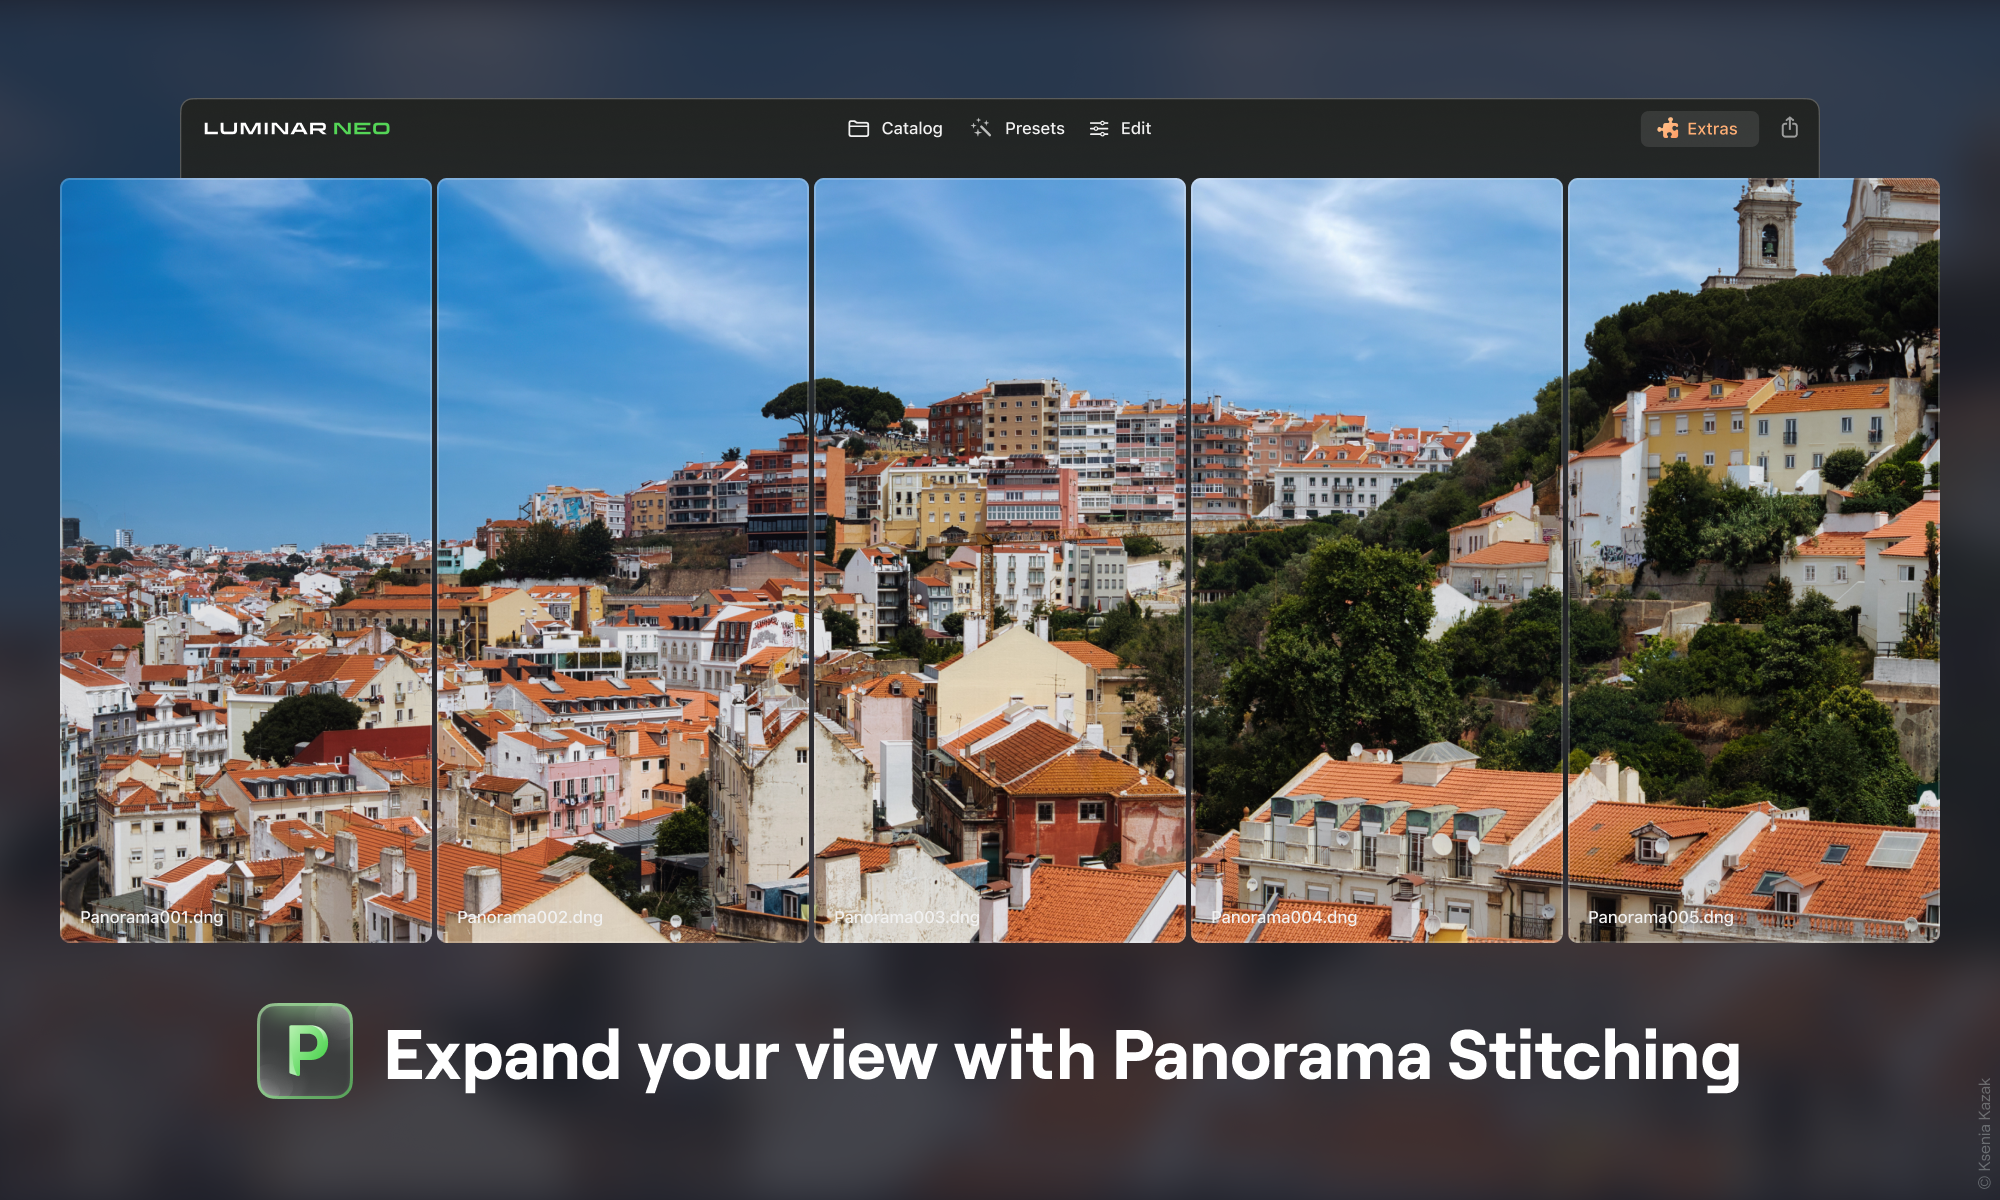Click the Ksenia Kazak copyright credit
This screenshot has width=2000, height=1200.
(1984, 1132)
